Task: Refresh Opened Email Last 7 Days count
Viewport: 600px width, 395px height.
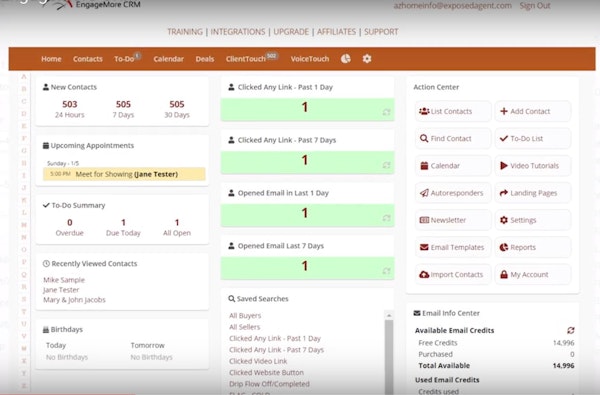Action: (386, 271)
